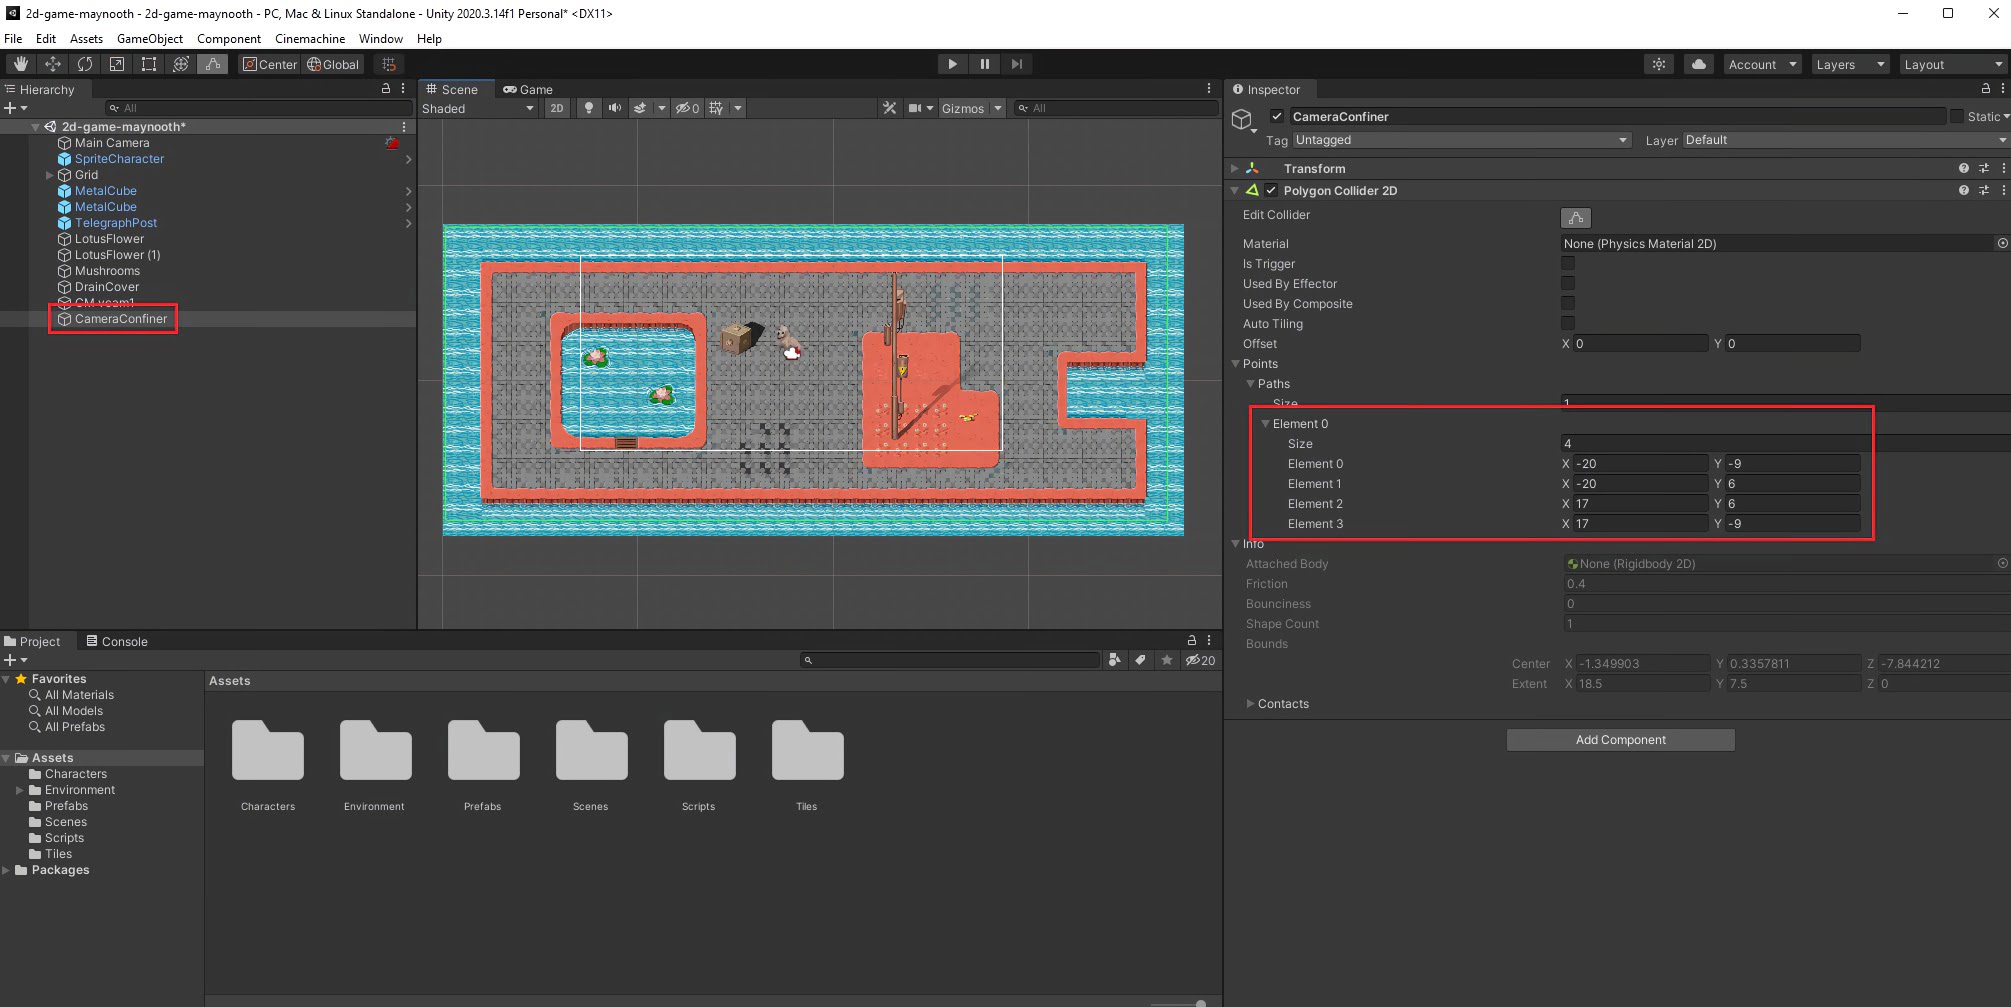Image resolution: width=2011 pixels, height=1007 pixels.
Task: Expand the Grid object in Hierarchy
Action: [49, 175]
